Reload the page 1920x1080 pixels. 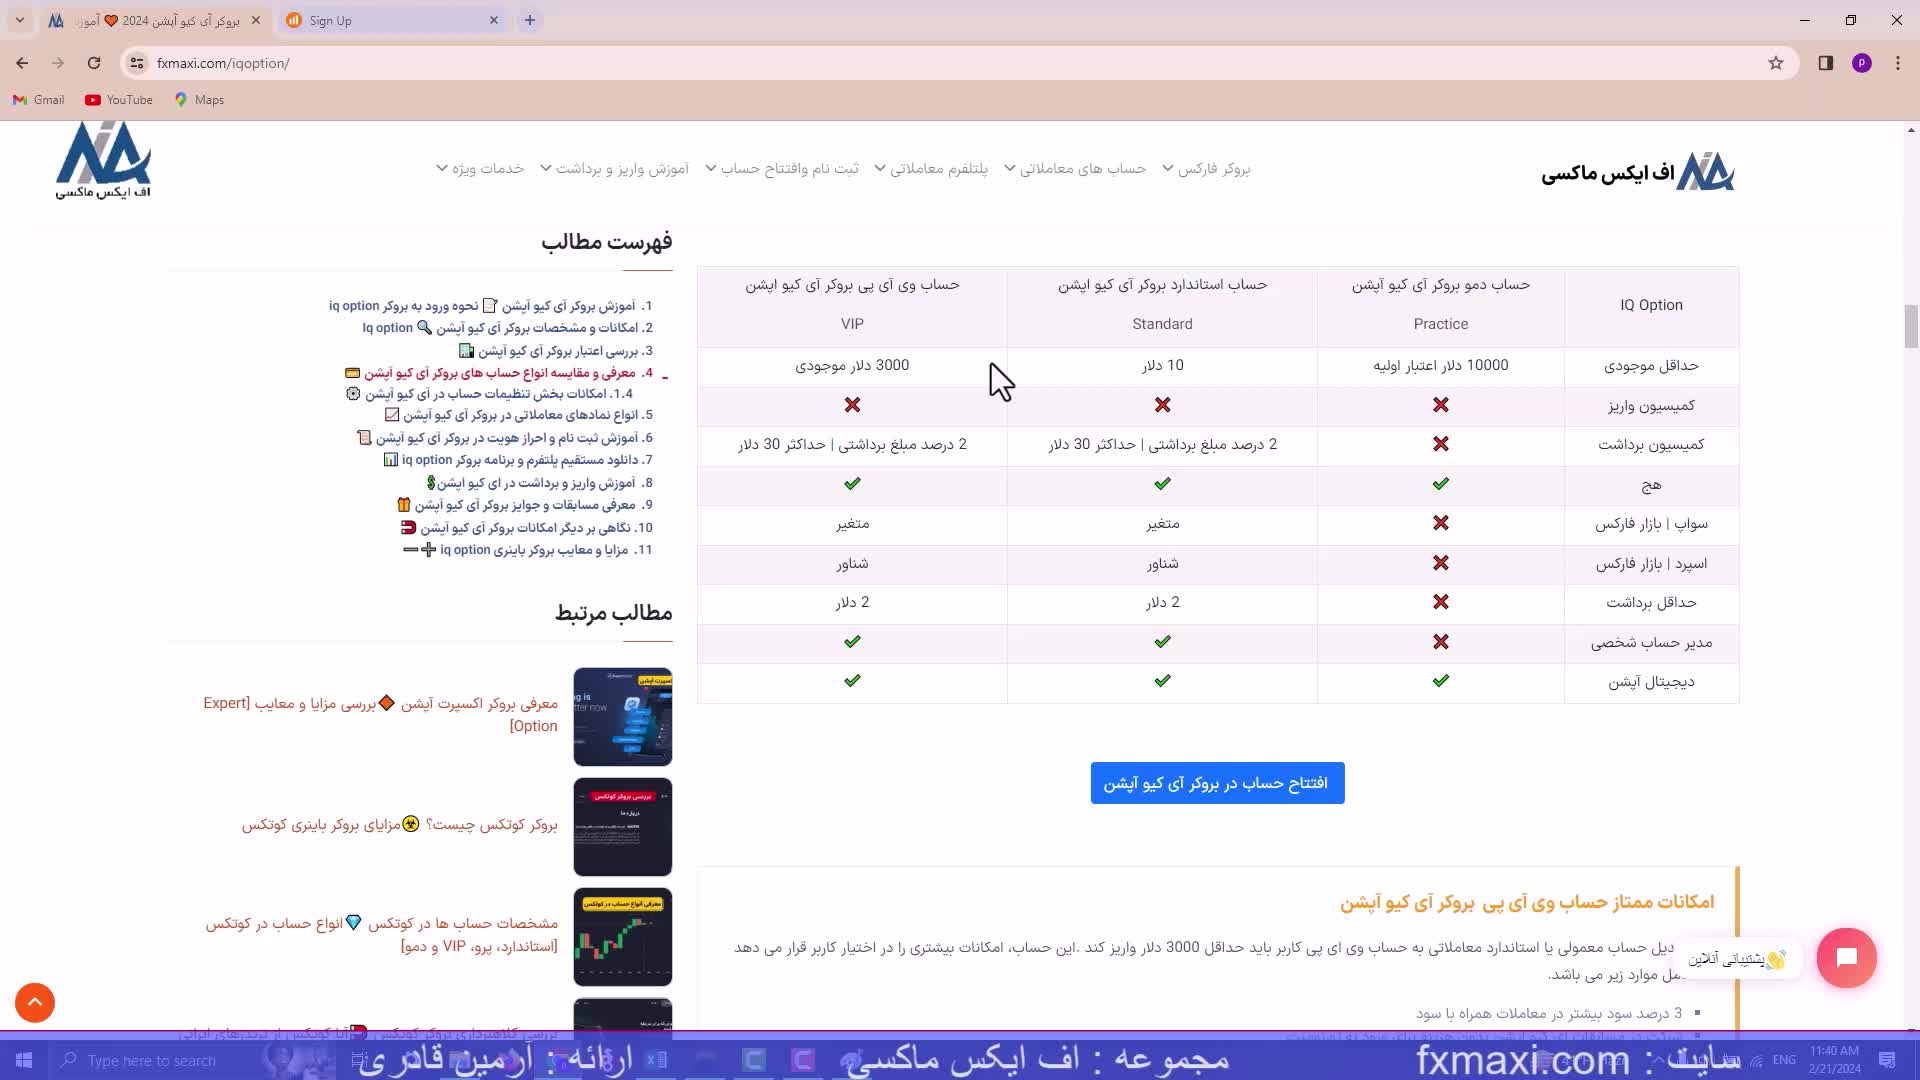[x=93, y=62]
